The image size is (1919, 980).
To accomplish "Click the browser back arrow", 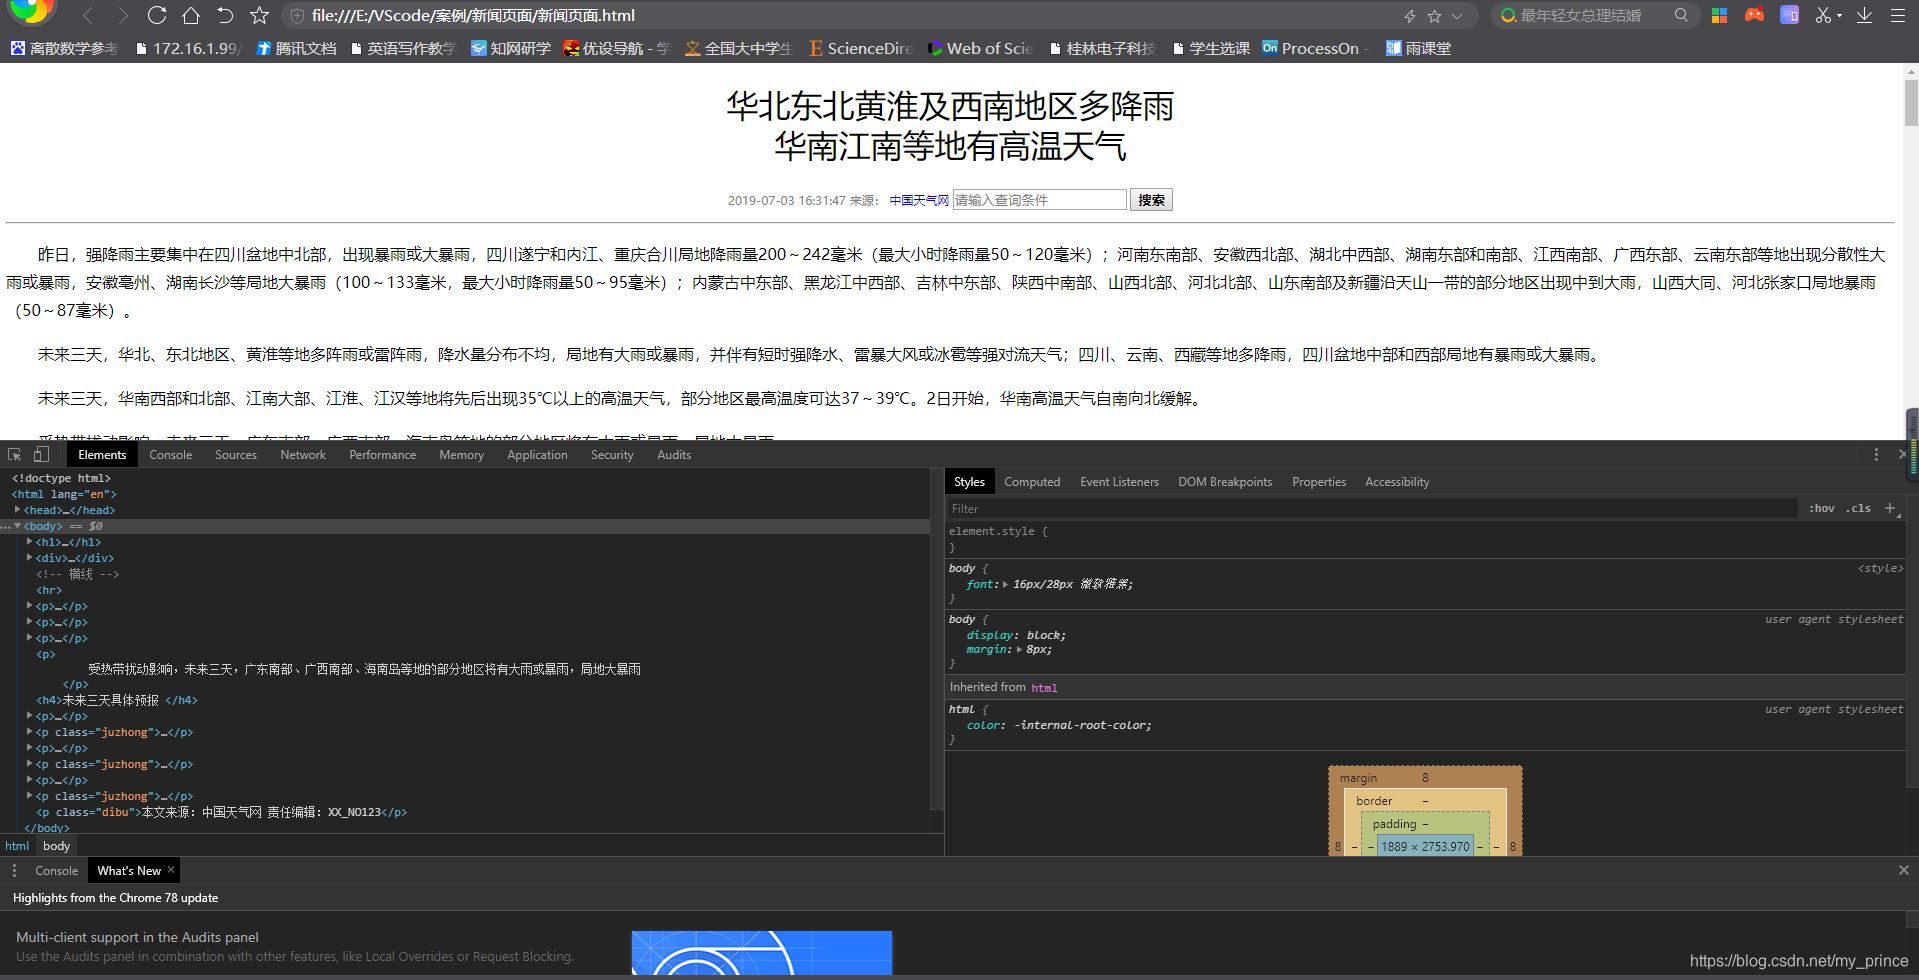I will pos(89,16).
